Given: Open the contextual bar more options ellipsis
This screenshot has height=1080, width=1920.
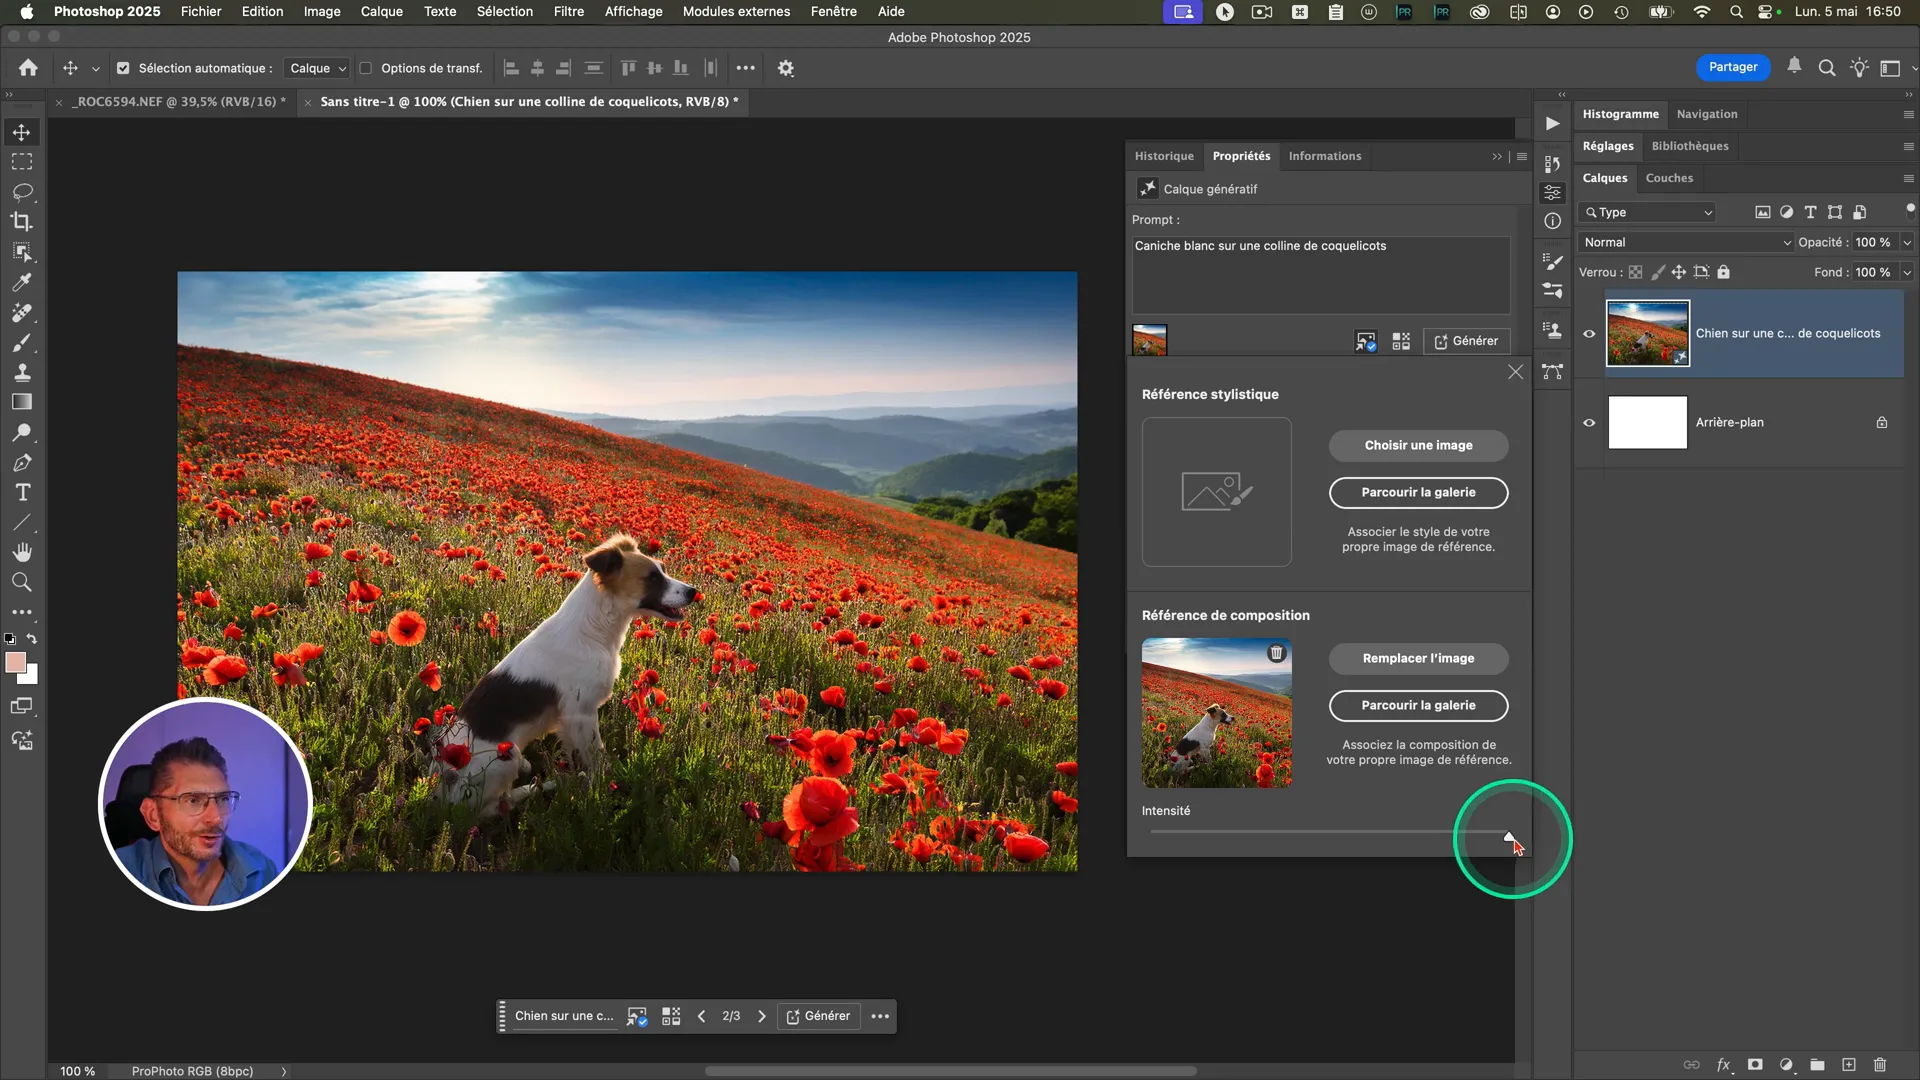Looking at the screenshot, I should click(x=880, y=1016).
